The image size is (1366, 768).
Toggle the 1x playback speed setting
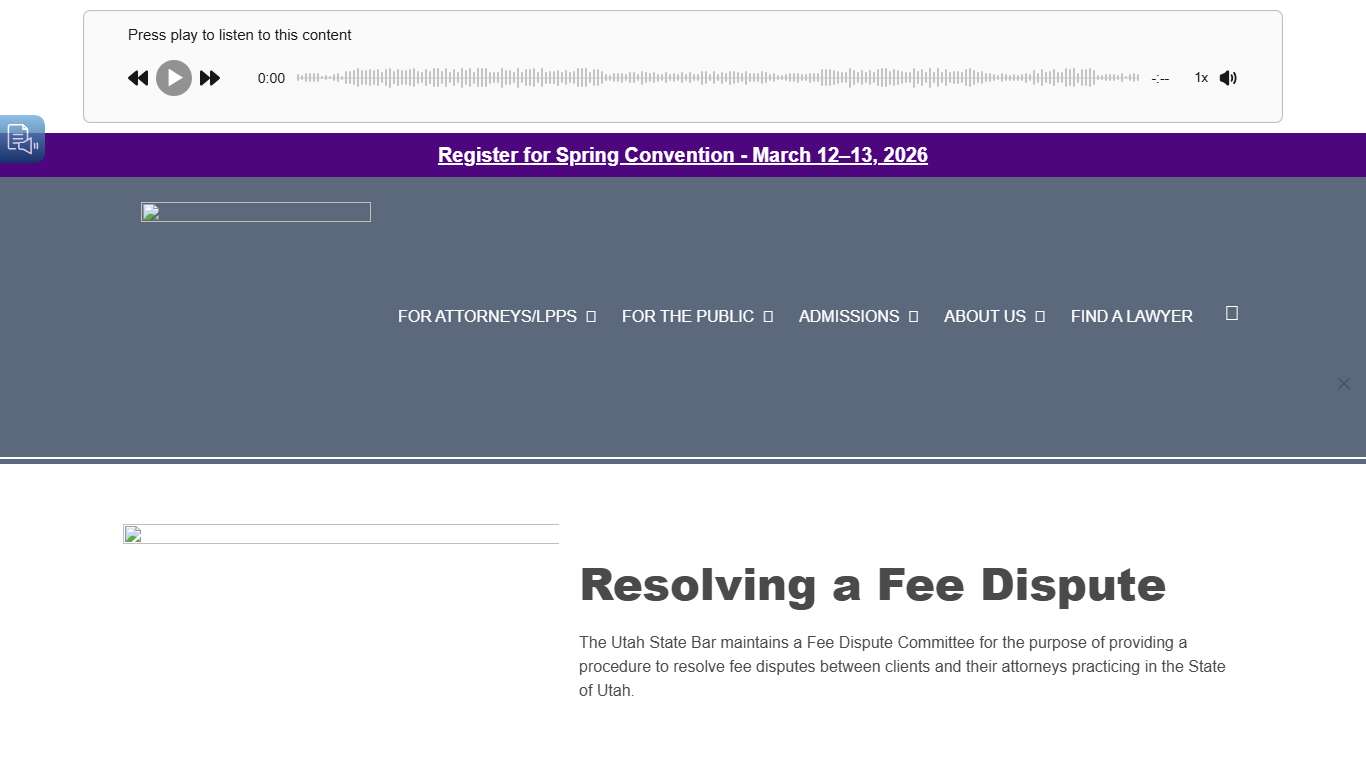(1200, 78)
